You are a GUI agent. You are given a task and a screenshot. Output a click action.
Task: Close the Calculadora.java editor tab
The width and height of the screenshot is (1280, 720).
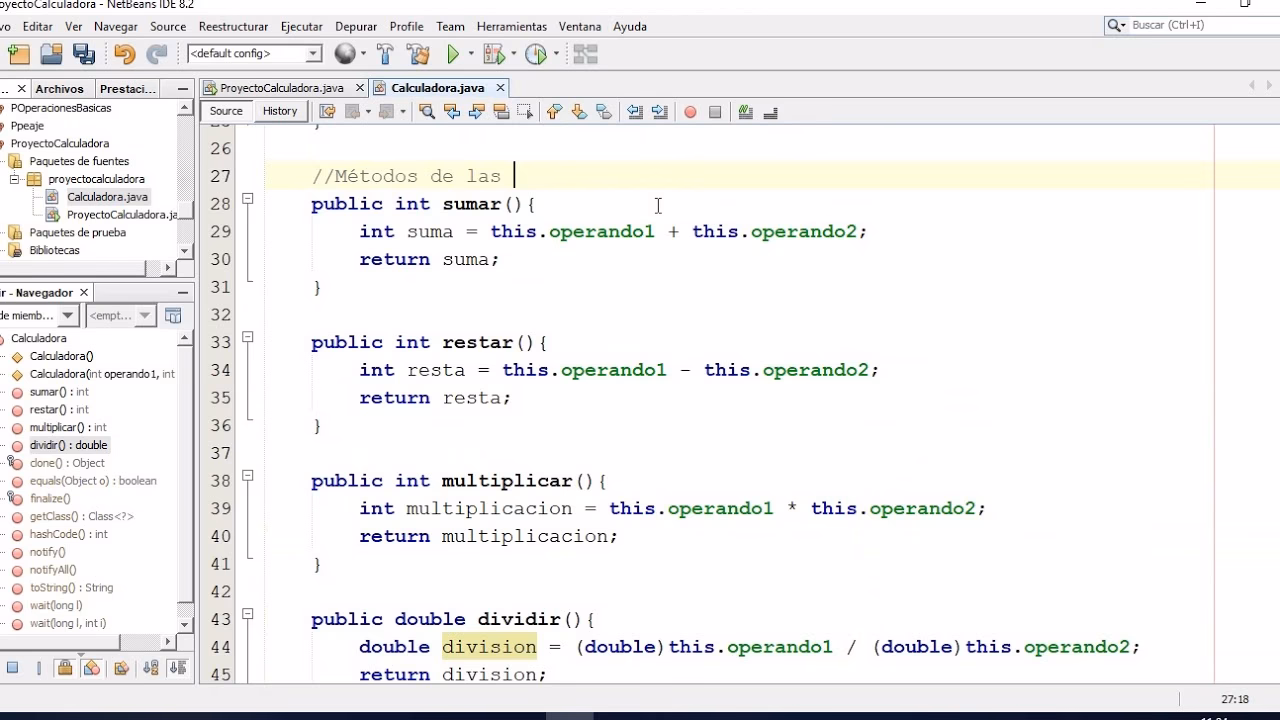(x=500, y=88)
